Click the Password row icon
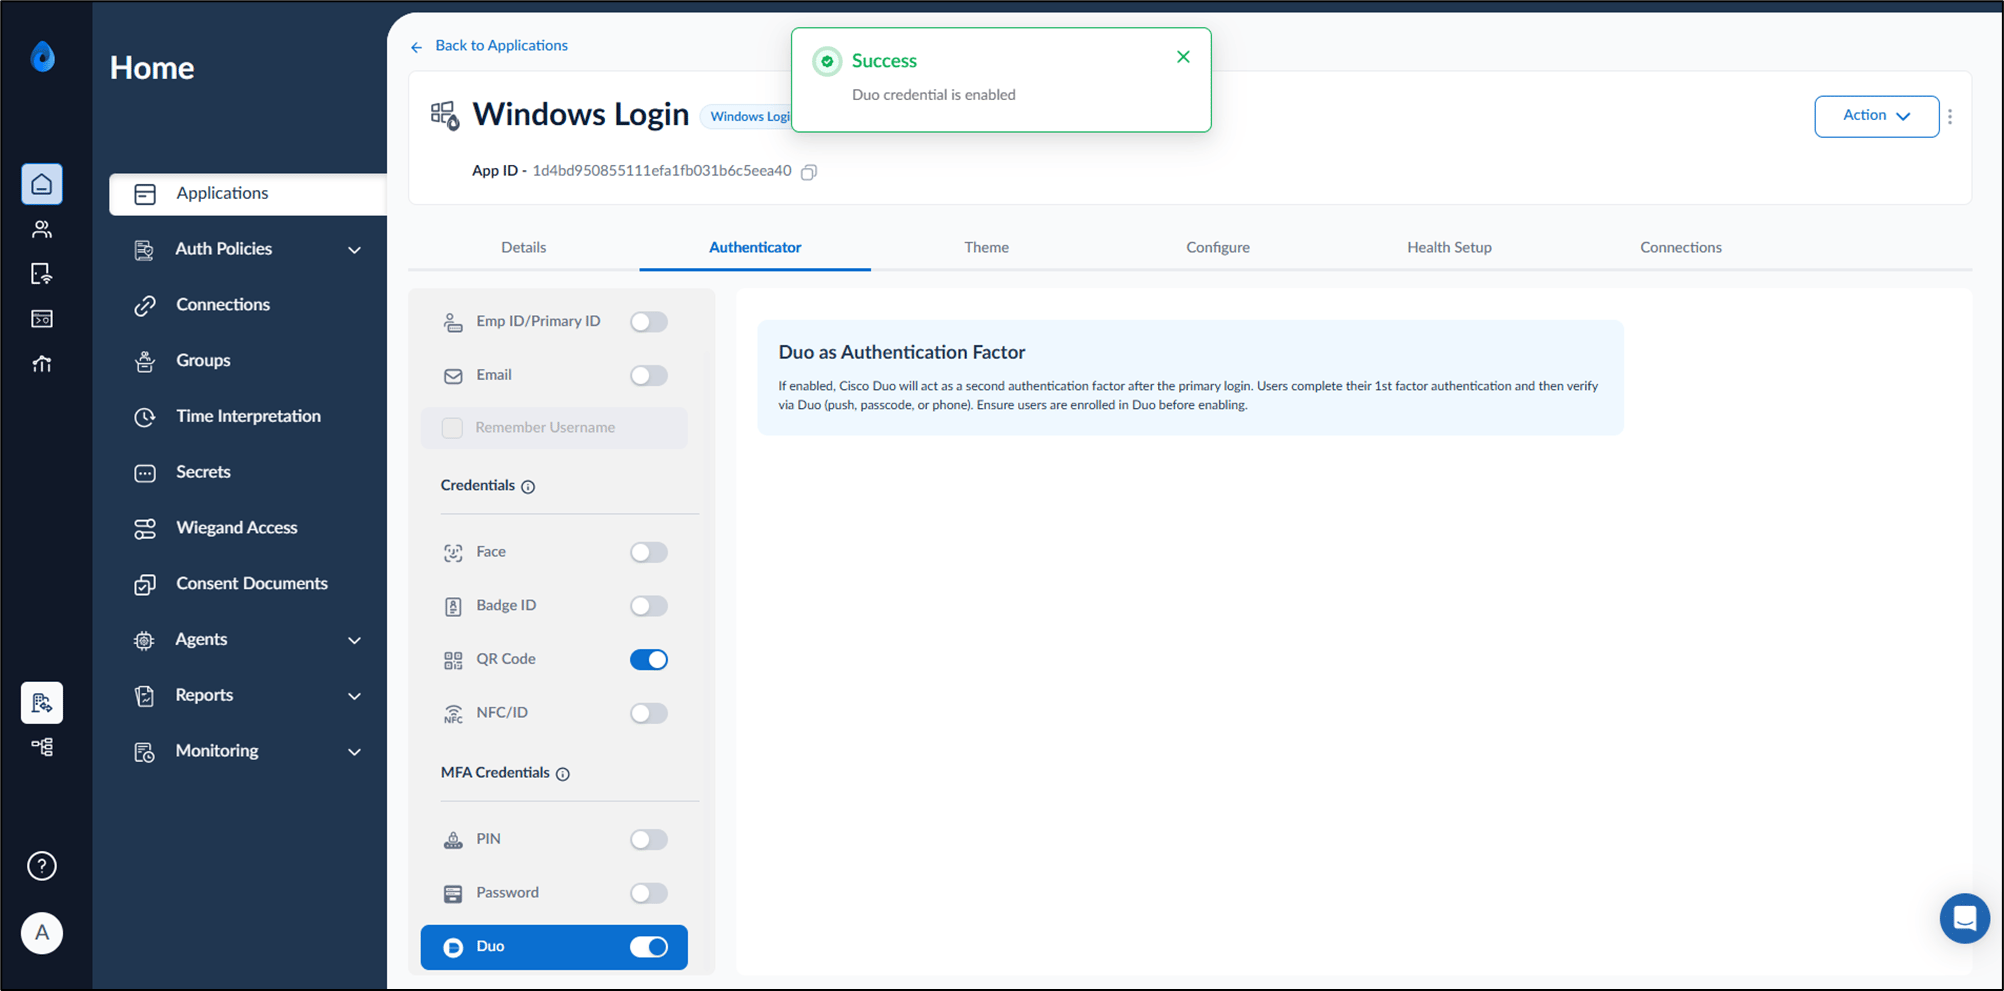2004x991 pixels. point(453,894)
